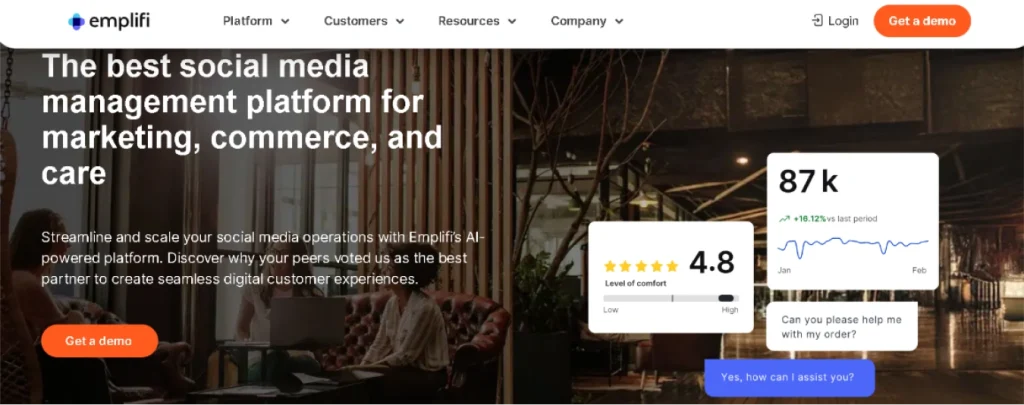Click the 4.8 rating score
The width and height of the screenshot is (1024, 405).
(712, 263)
